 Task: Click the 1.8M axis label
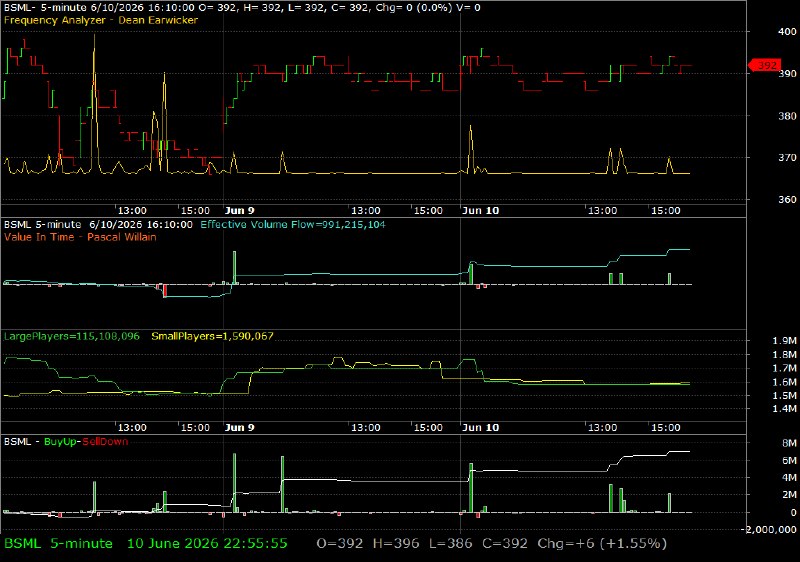[785, 355]
